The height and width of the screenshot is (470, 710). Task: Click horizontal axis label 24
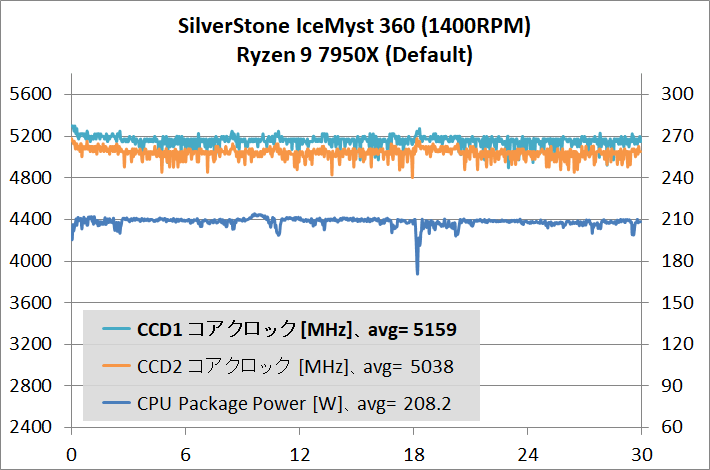pos(528,455)
